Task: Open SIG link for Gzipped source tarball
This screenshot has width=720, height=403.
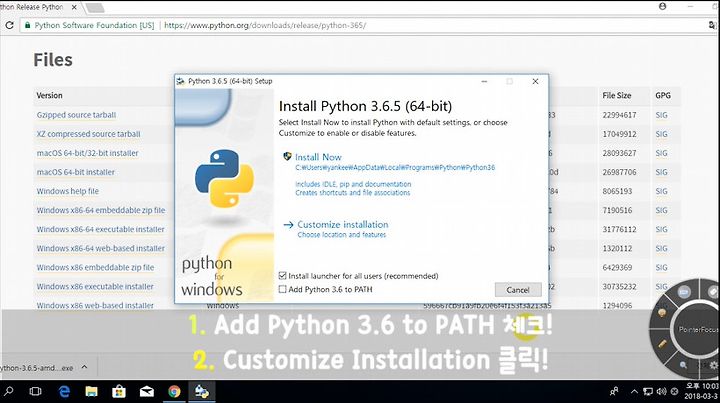Action: (662, 115)
